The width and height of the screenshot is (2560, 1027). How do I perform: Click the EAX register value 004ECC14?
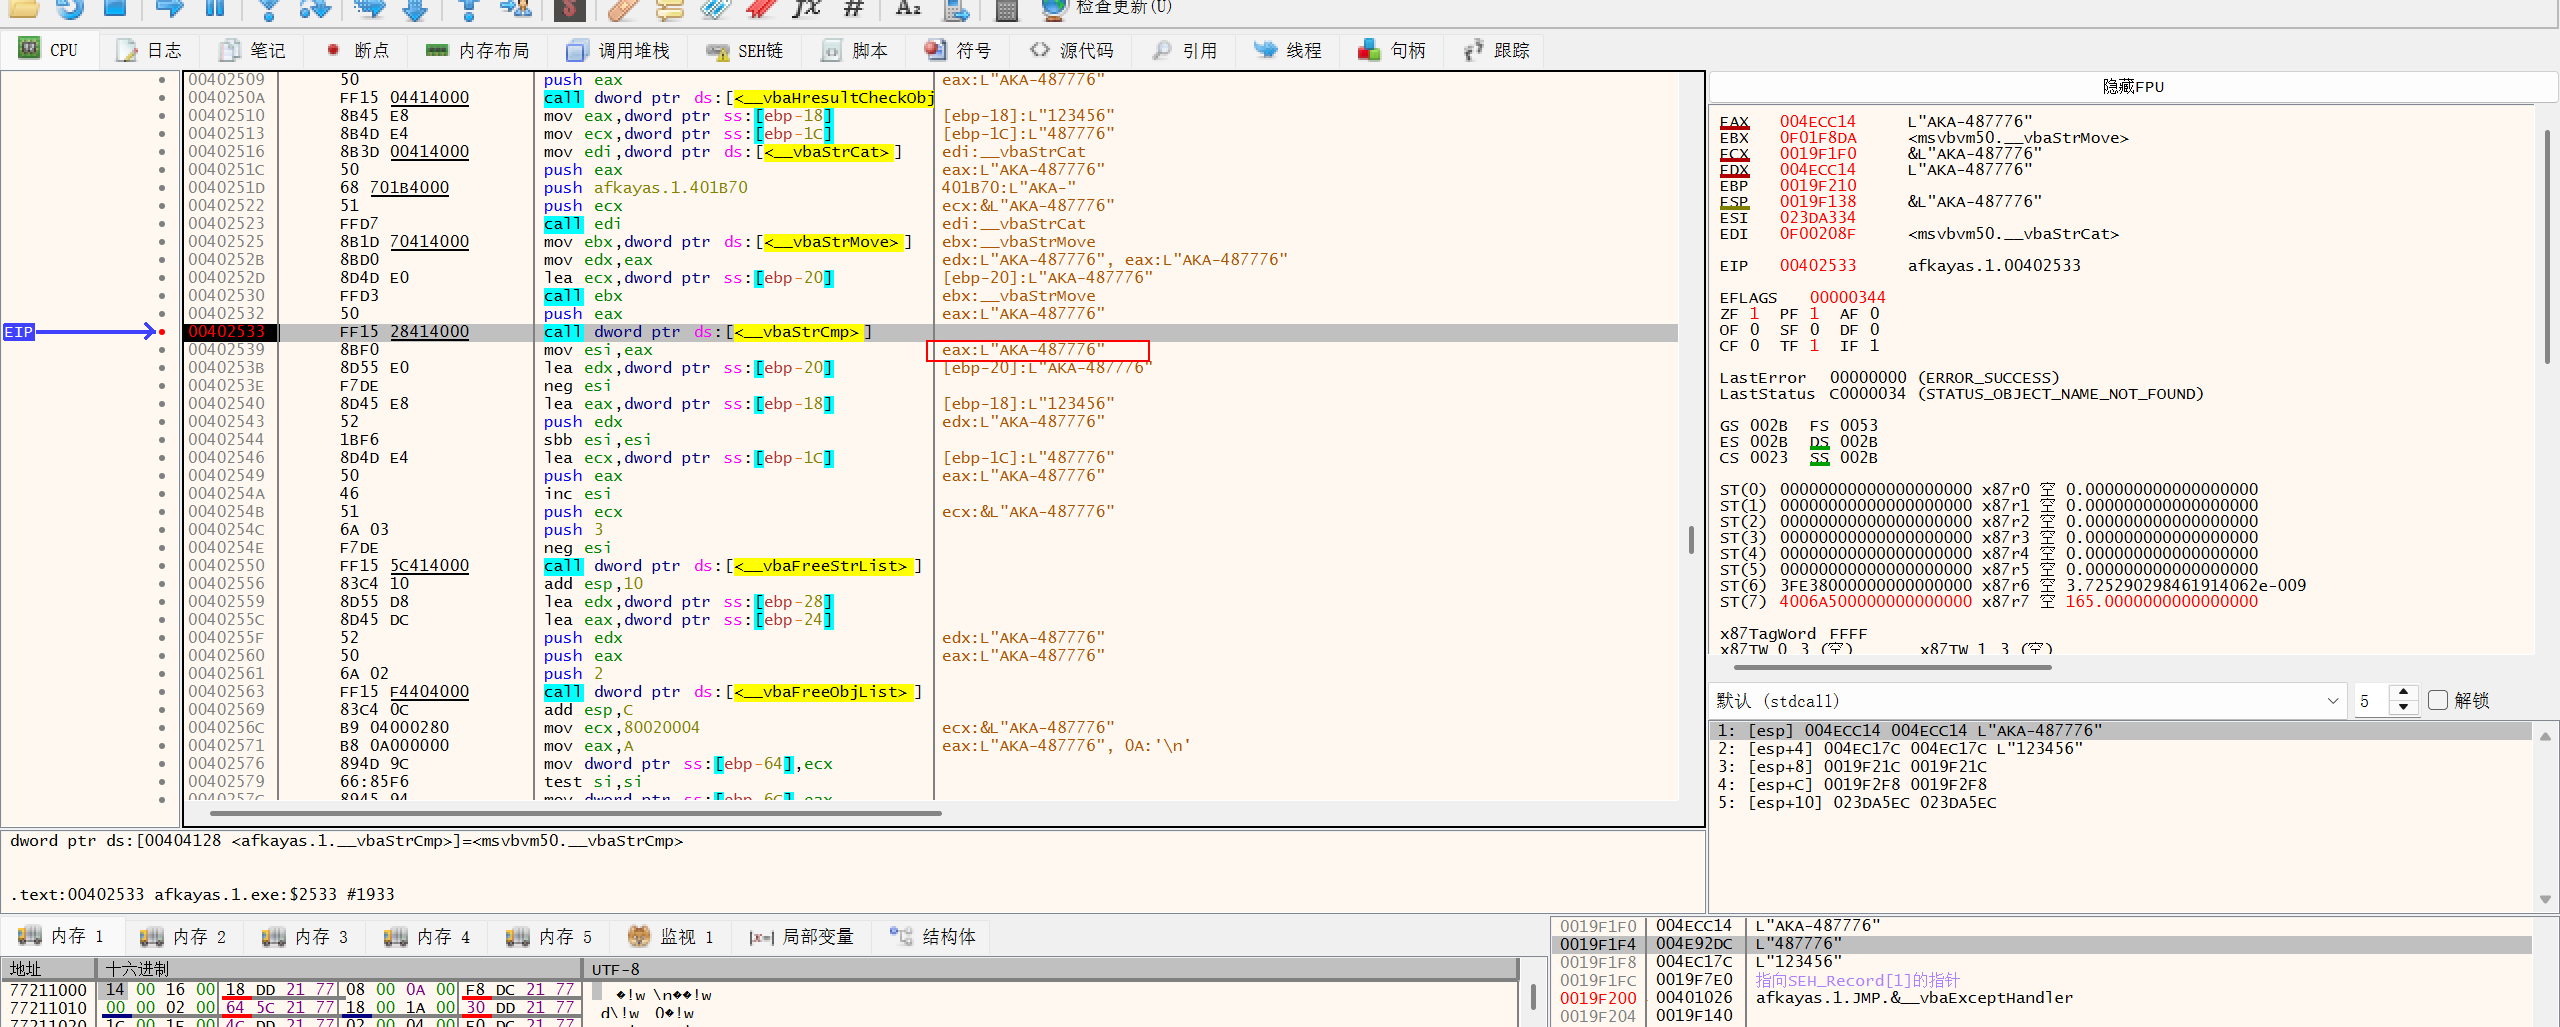click(1817, 121)
